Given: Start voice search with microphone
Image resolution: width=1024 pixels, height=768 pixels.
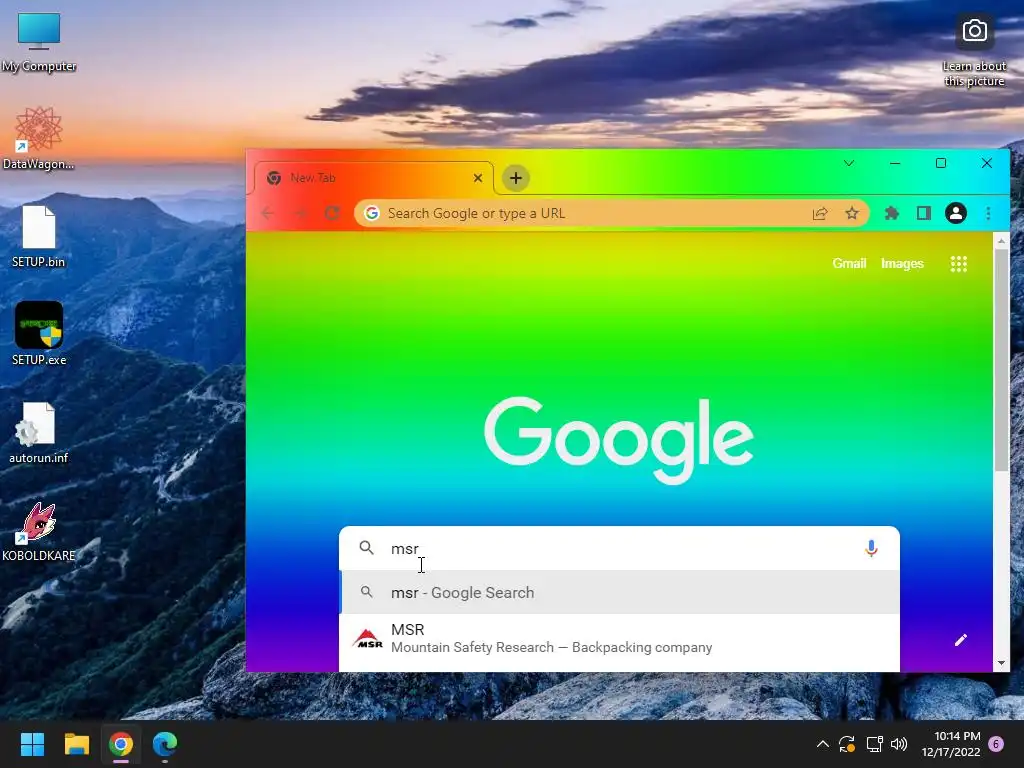Looking at the screenshot, I should pyautogui.click(x=871, y=549).
